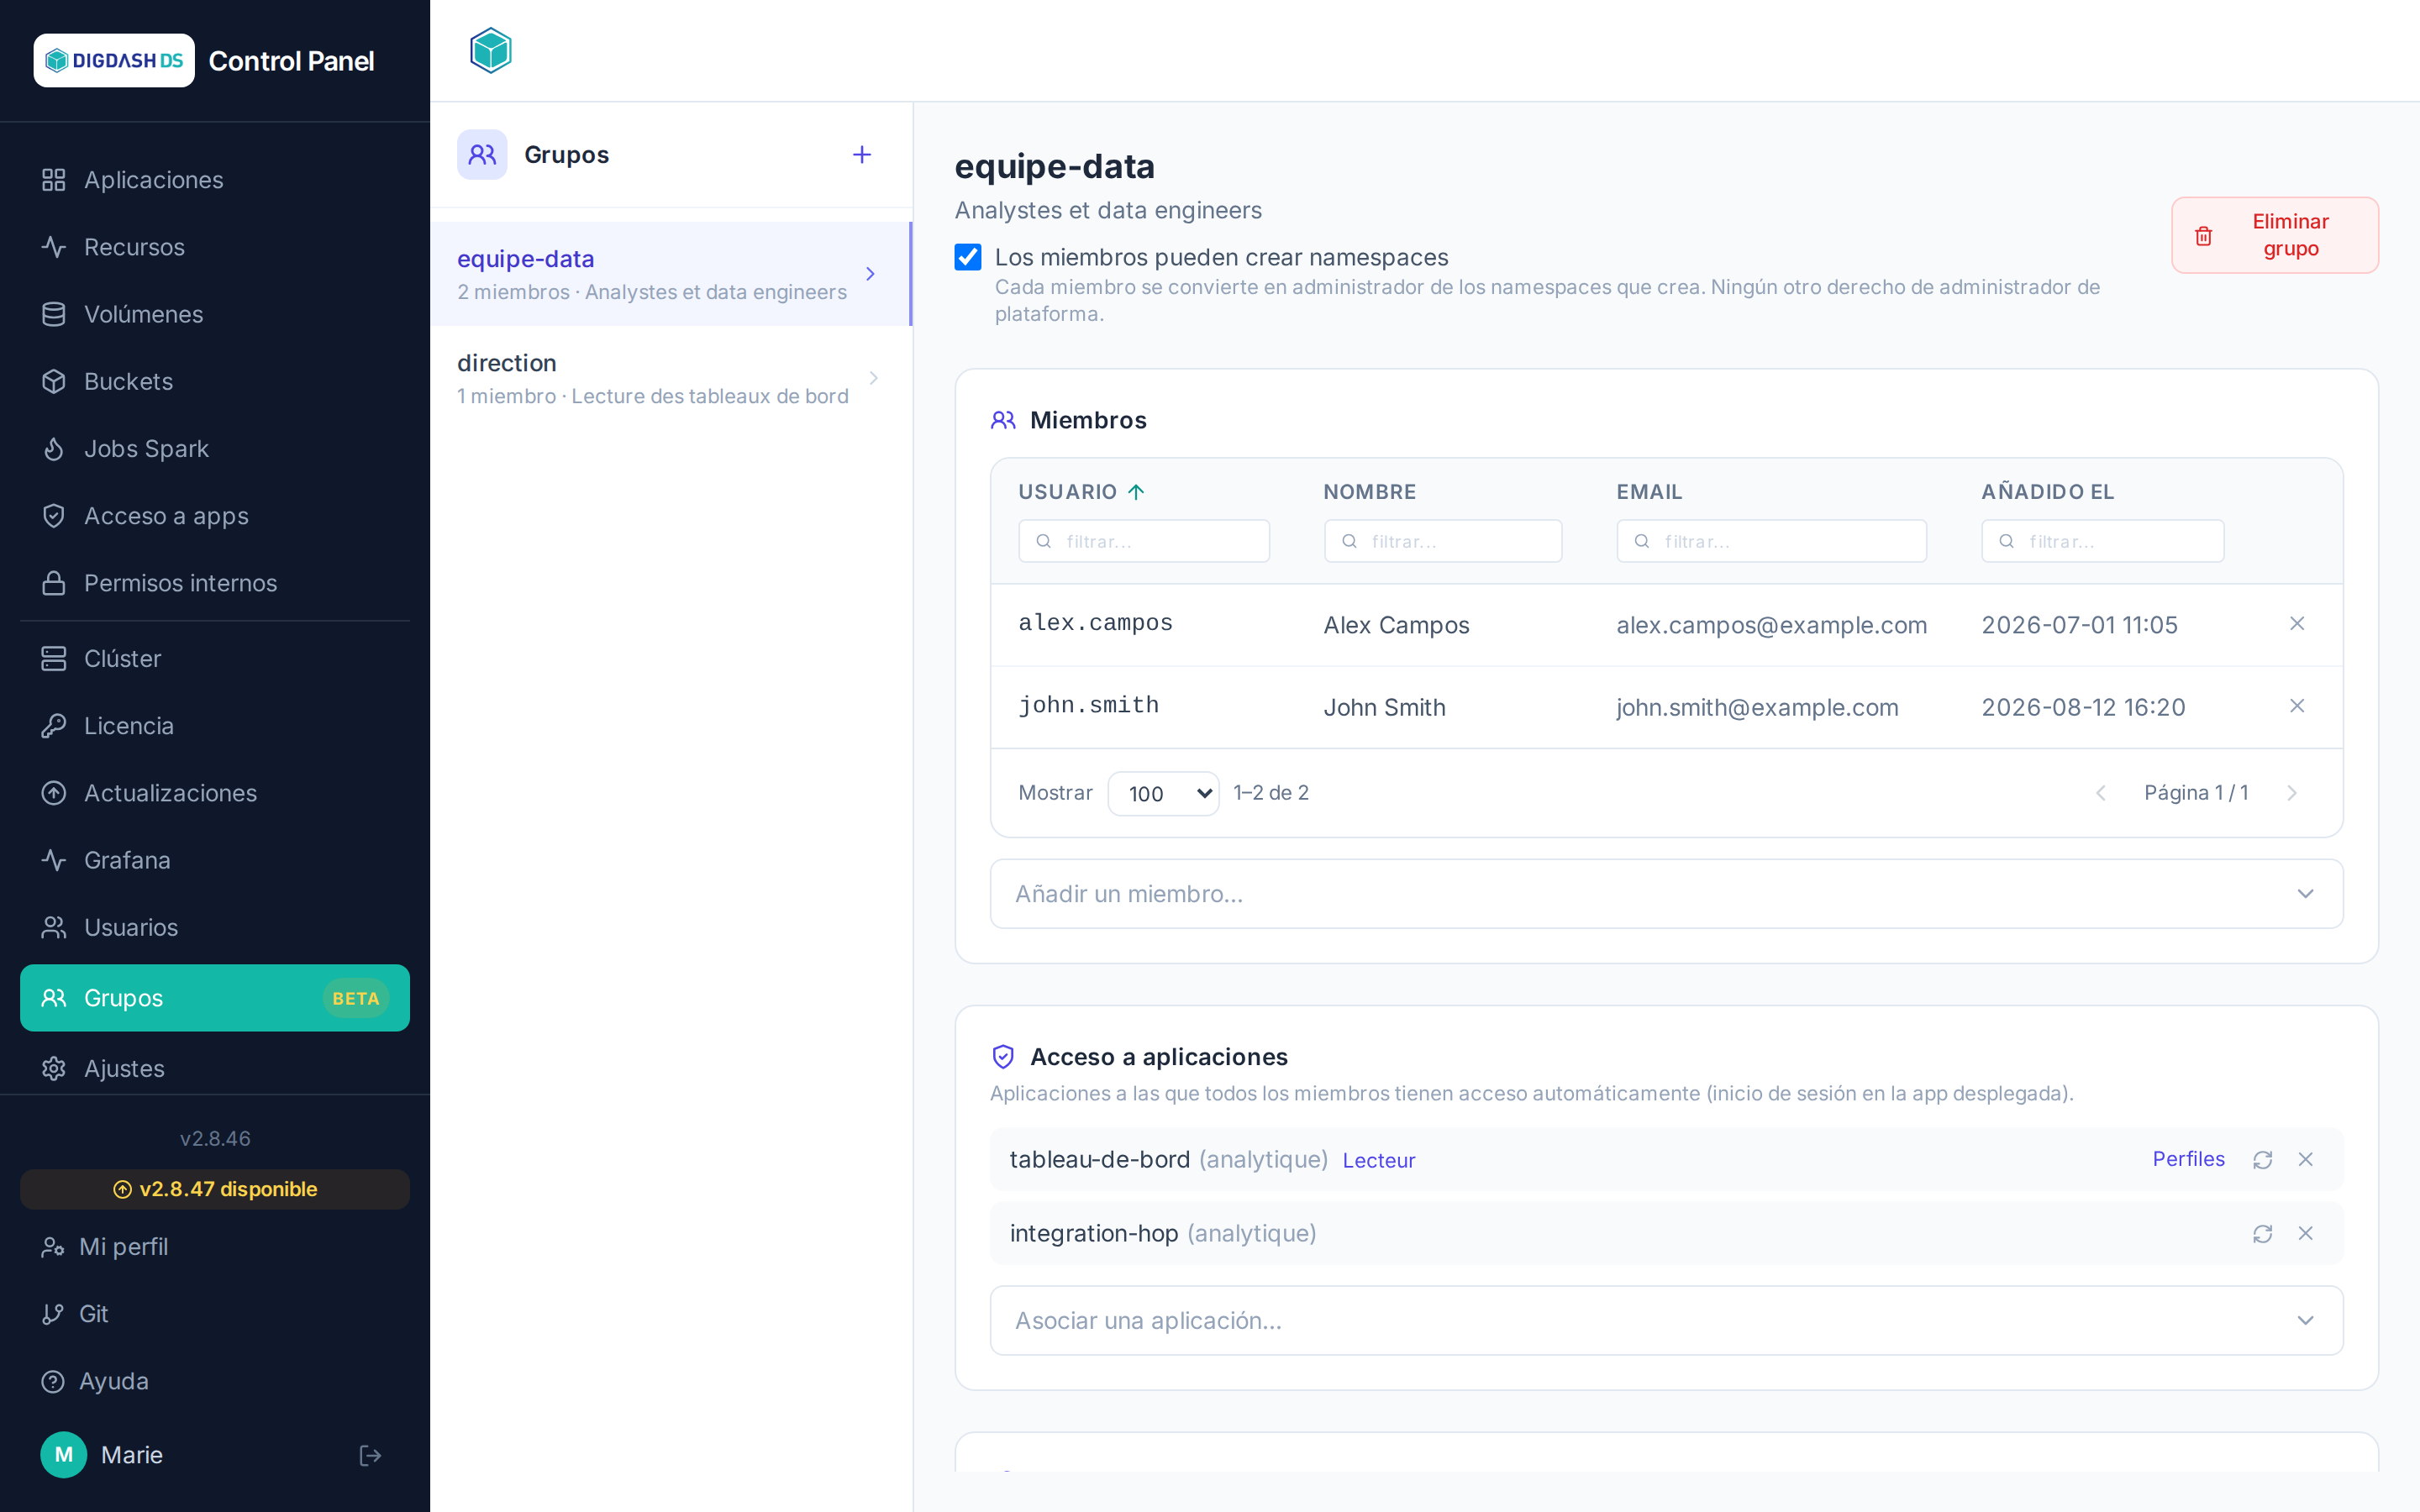The height and width of the screenshot is (1512, 2420).
Task: Expand the equipe-data group chevron
Action: click(871, 274)
